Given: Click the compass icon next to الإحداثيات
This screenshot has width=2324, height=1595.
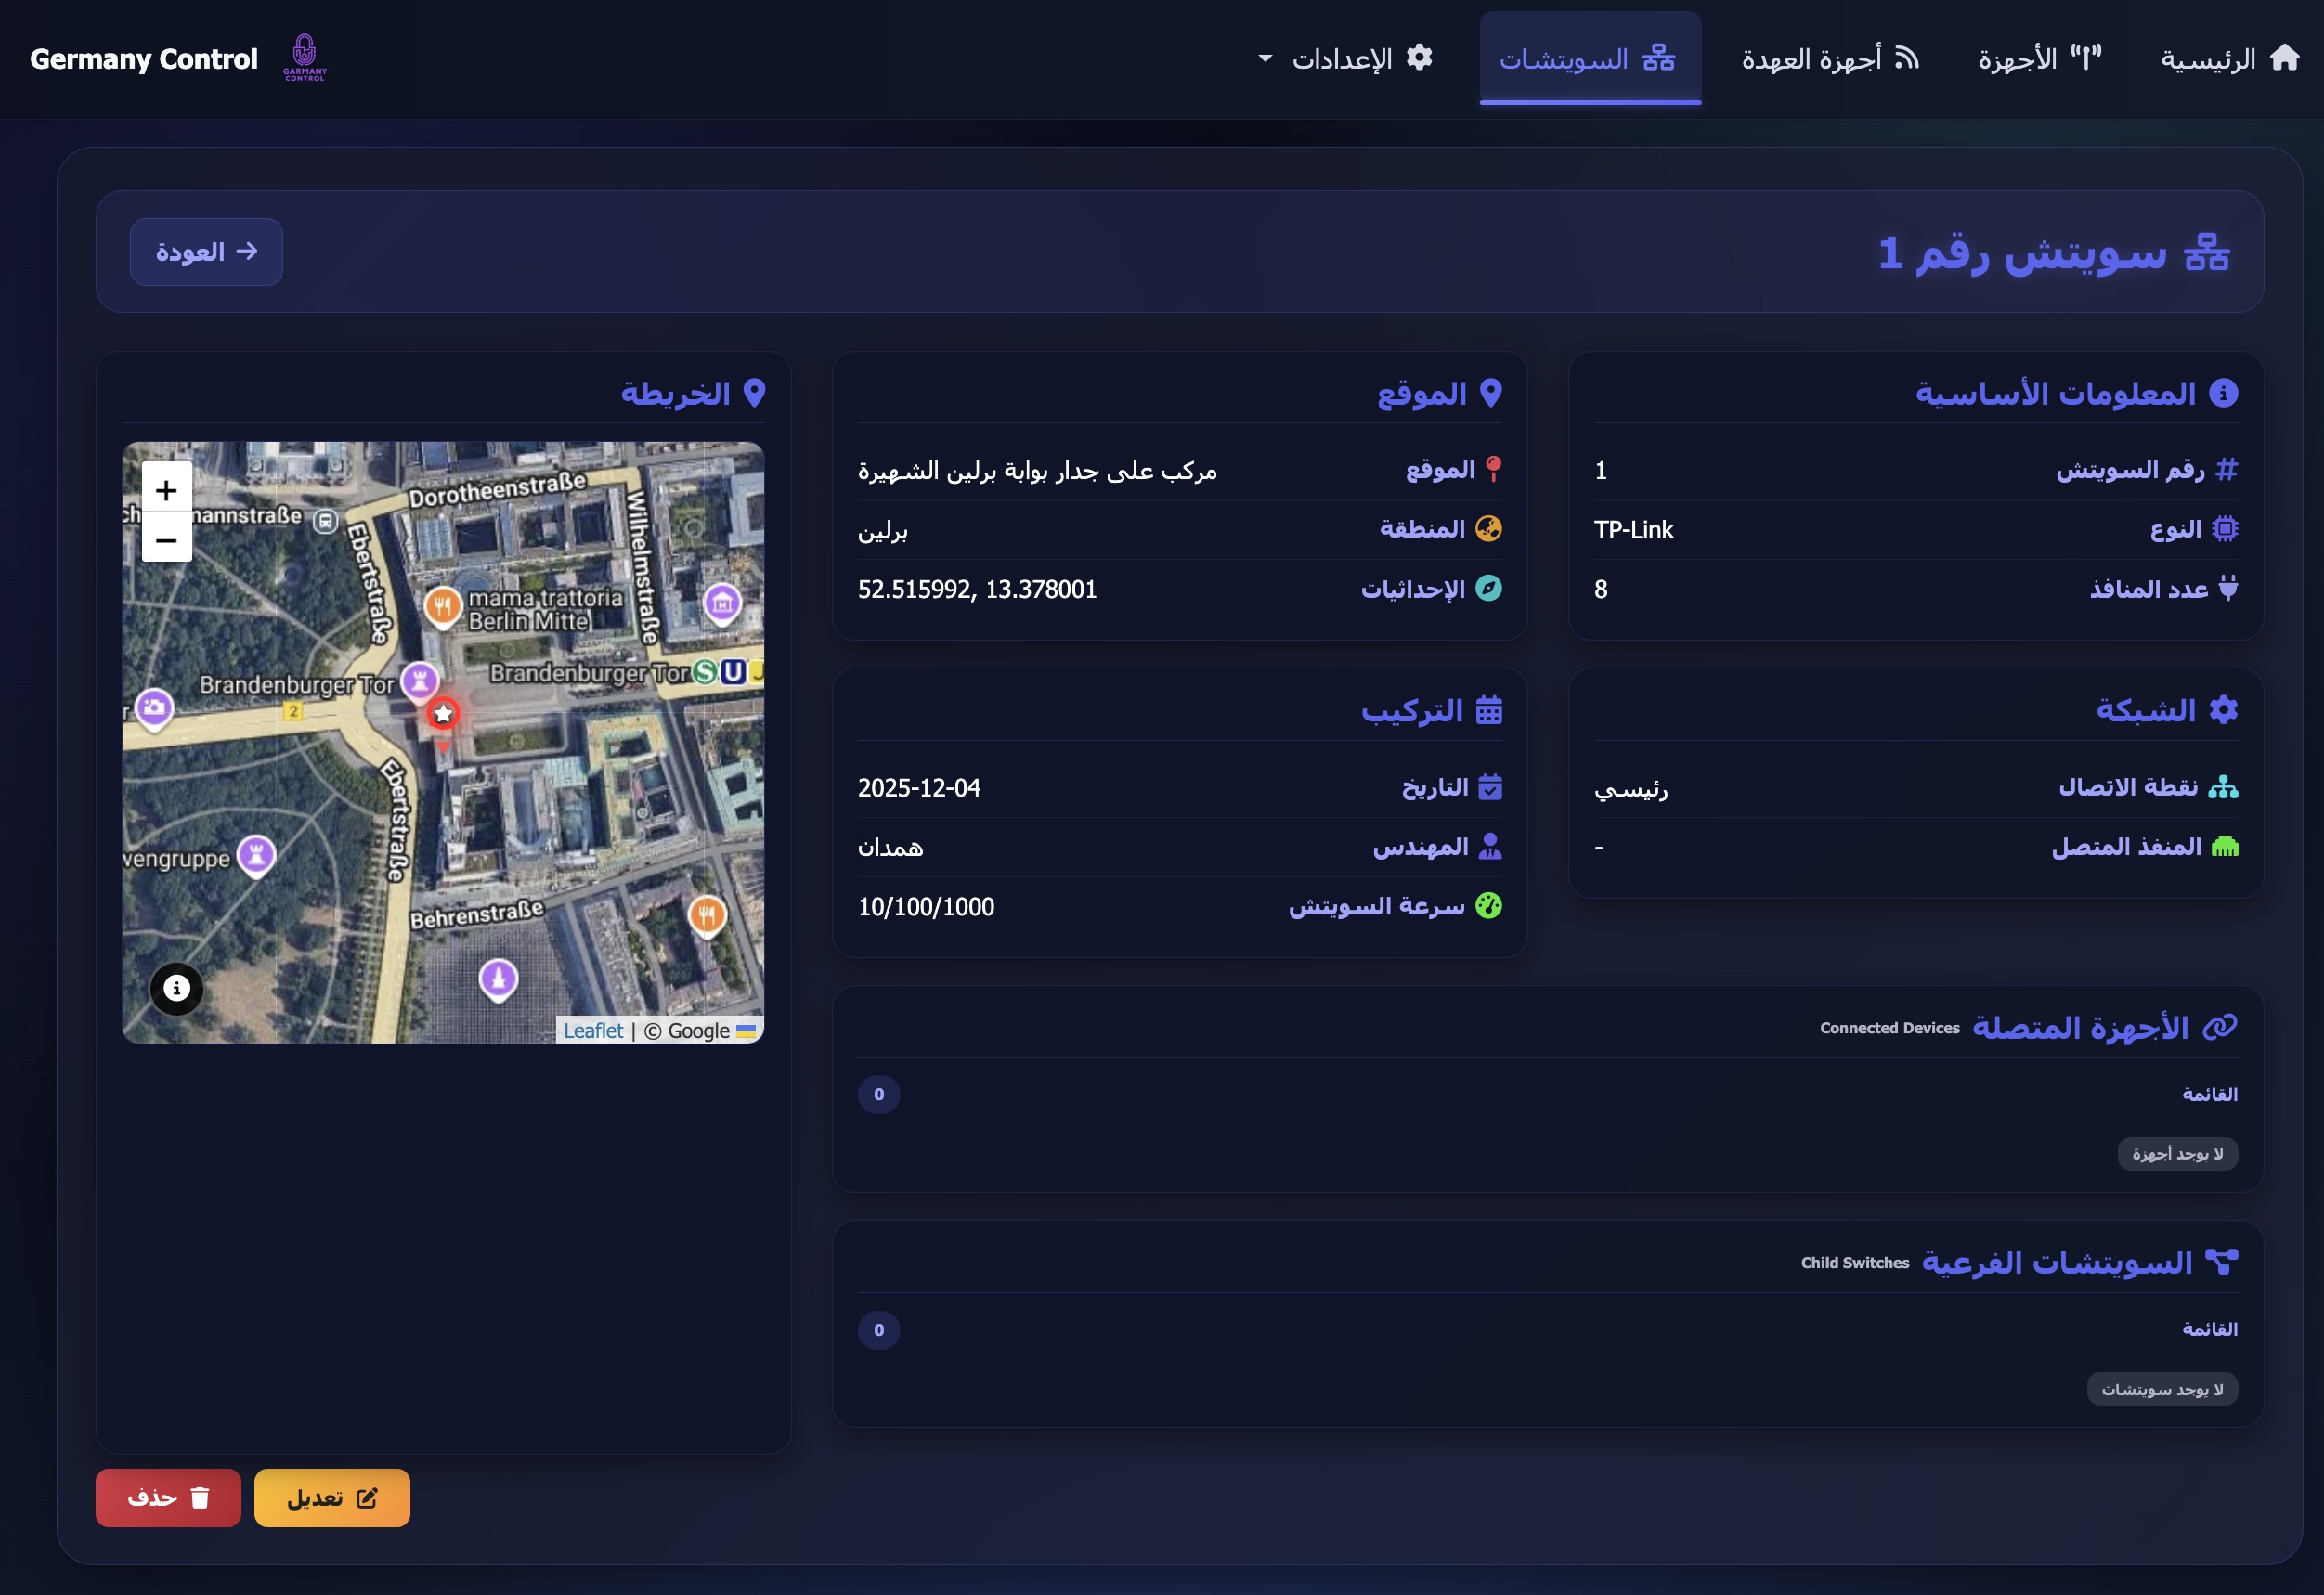Looking at the screenshot, I should (1491, 589).
